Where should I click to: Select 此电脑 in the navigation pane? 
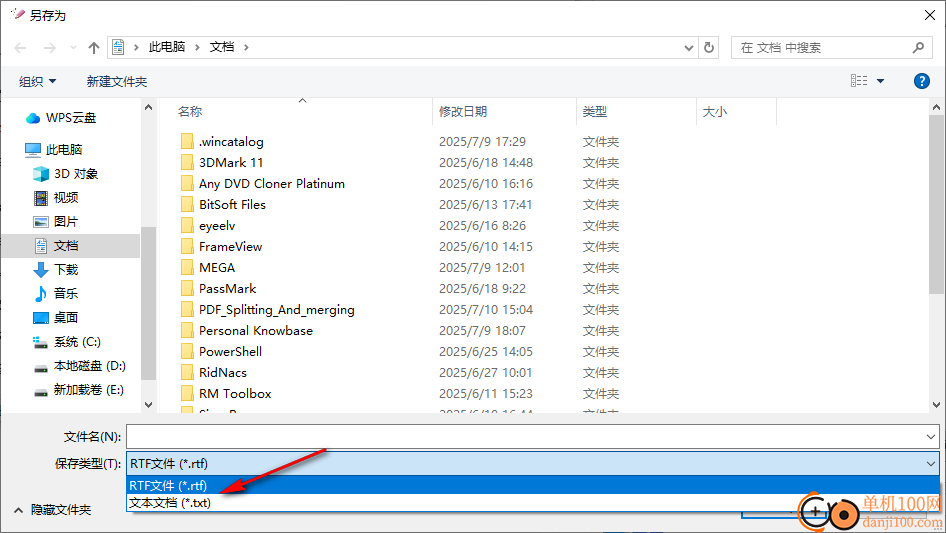click(x=54, y=149)
